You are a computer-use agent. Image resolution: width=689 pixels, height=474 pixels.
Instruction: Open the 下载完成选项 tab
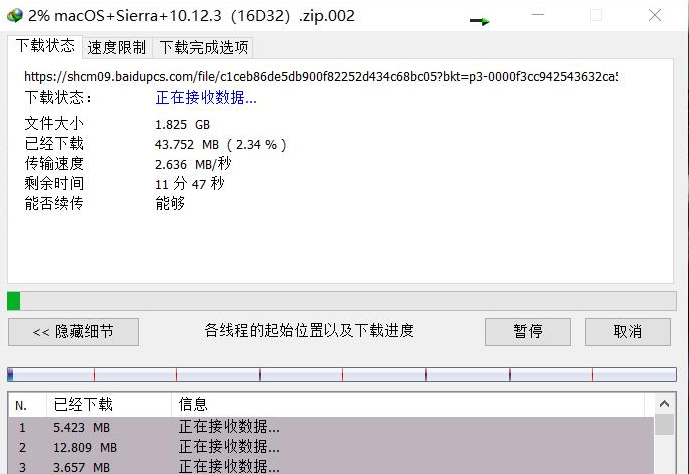point(203,47)
